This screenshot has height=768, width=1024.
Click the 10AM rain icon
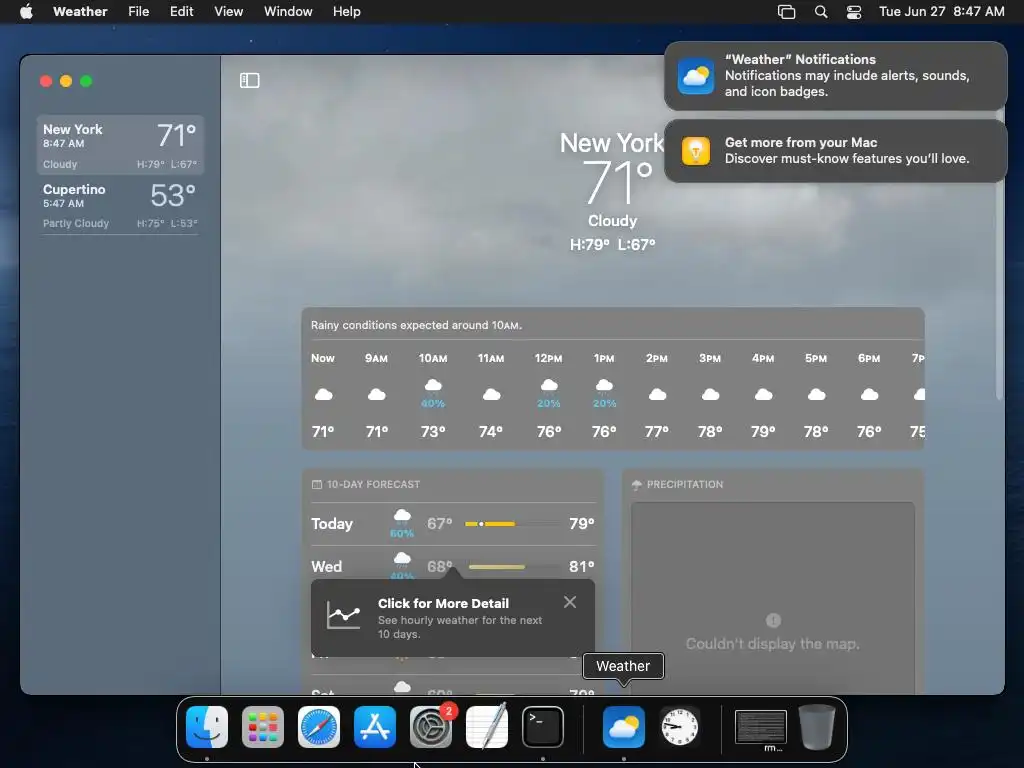(x=433, y=385)
